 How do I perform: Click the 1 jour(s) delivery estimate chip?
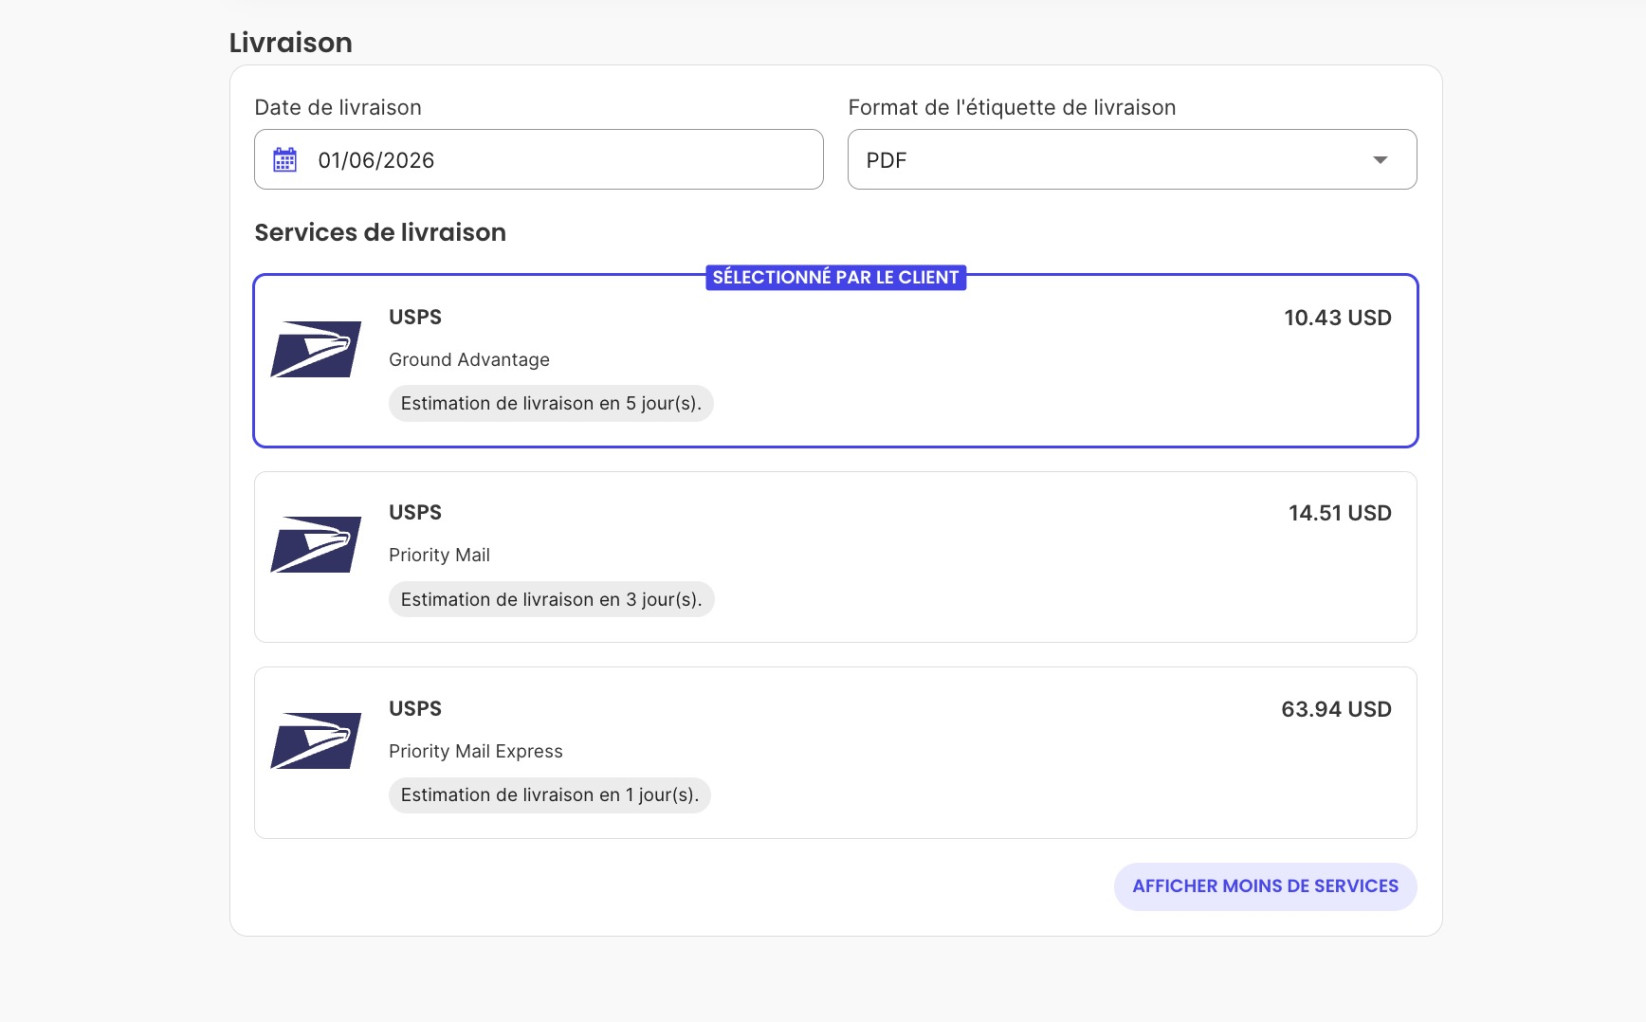(x=550, y=795)
